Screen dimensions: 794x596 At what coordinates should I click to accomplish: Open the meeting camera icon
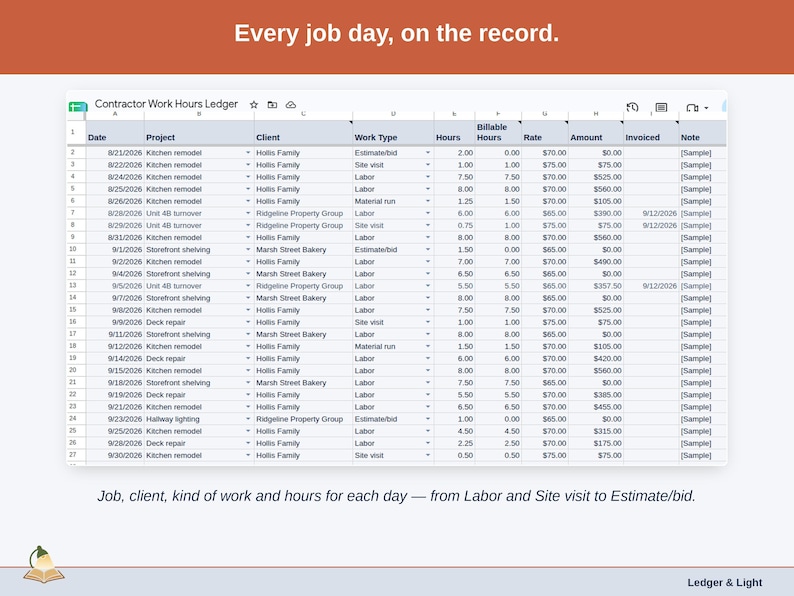coord(692,107)
